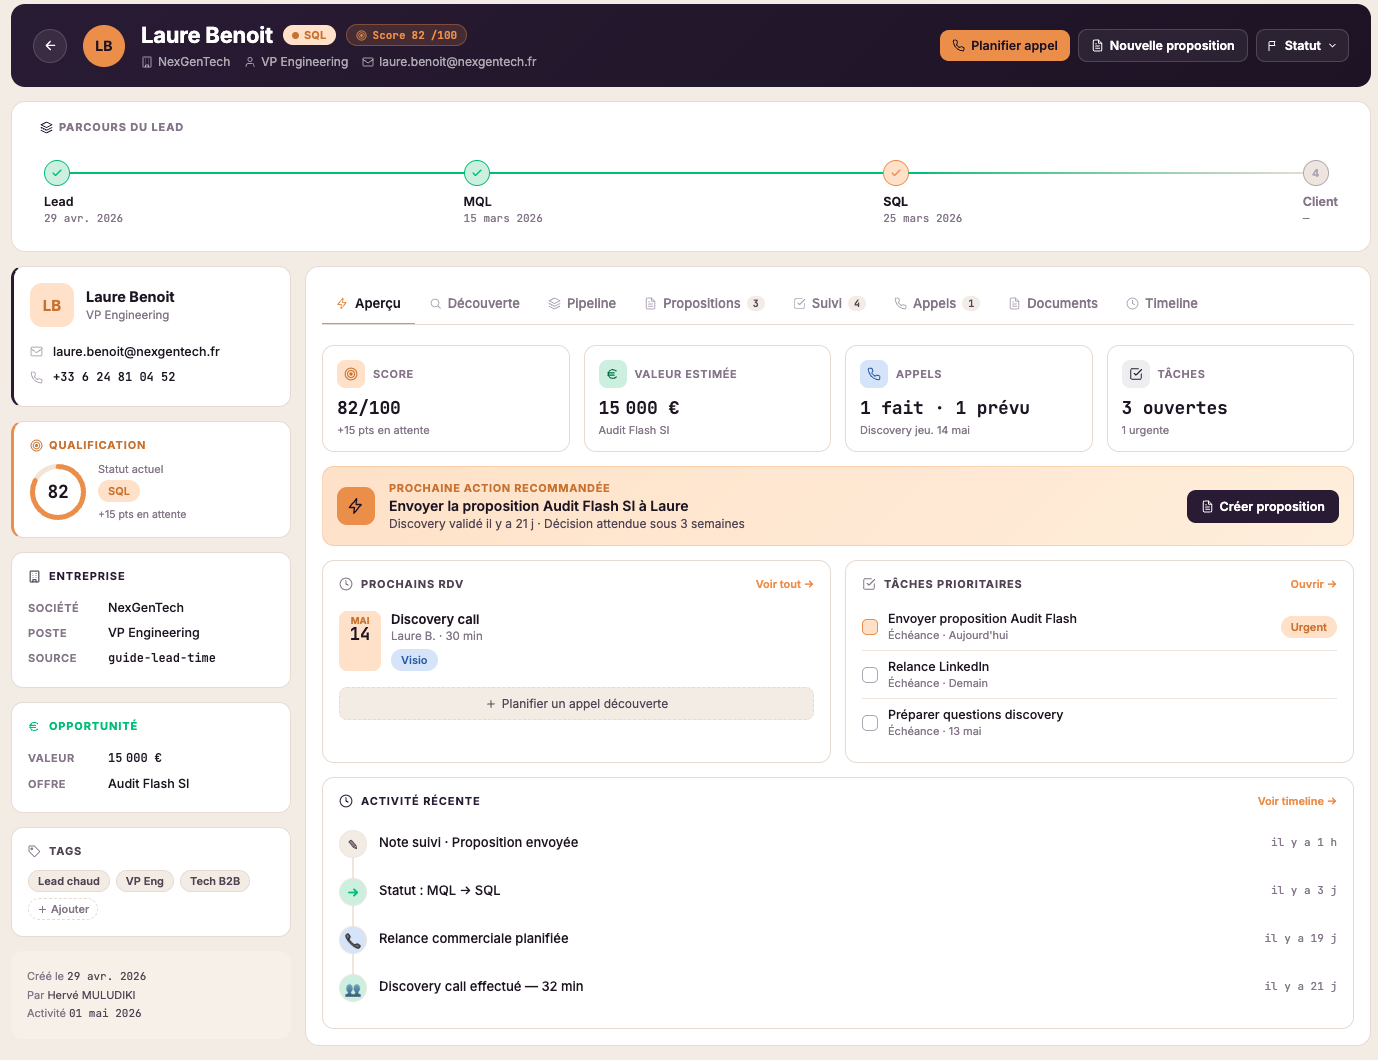Check the Relance LinkedIn task

coord(870,675)
